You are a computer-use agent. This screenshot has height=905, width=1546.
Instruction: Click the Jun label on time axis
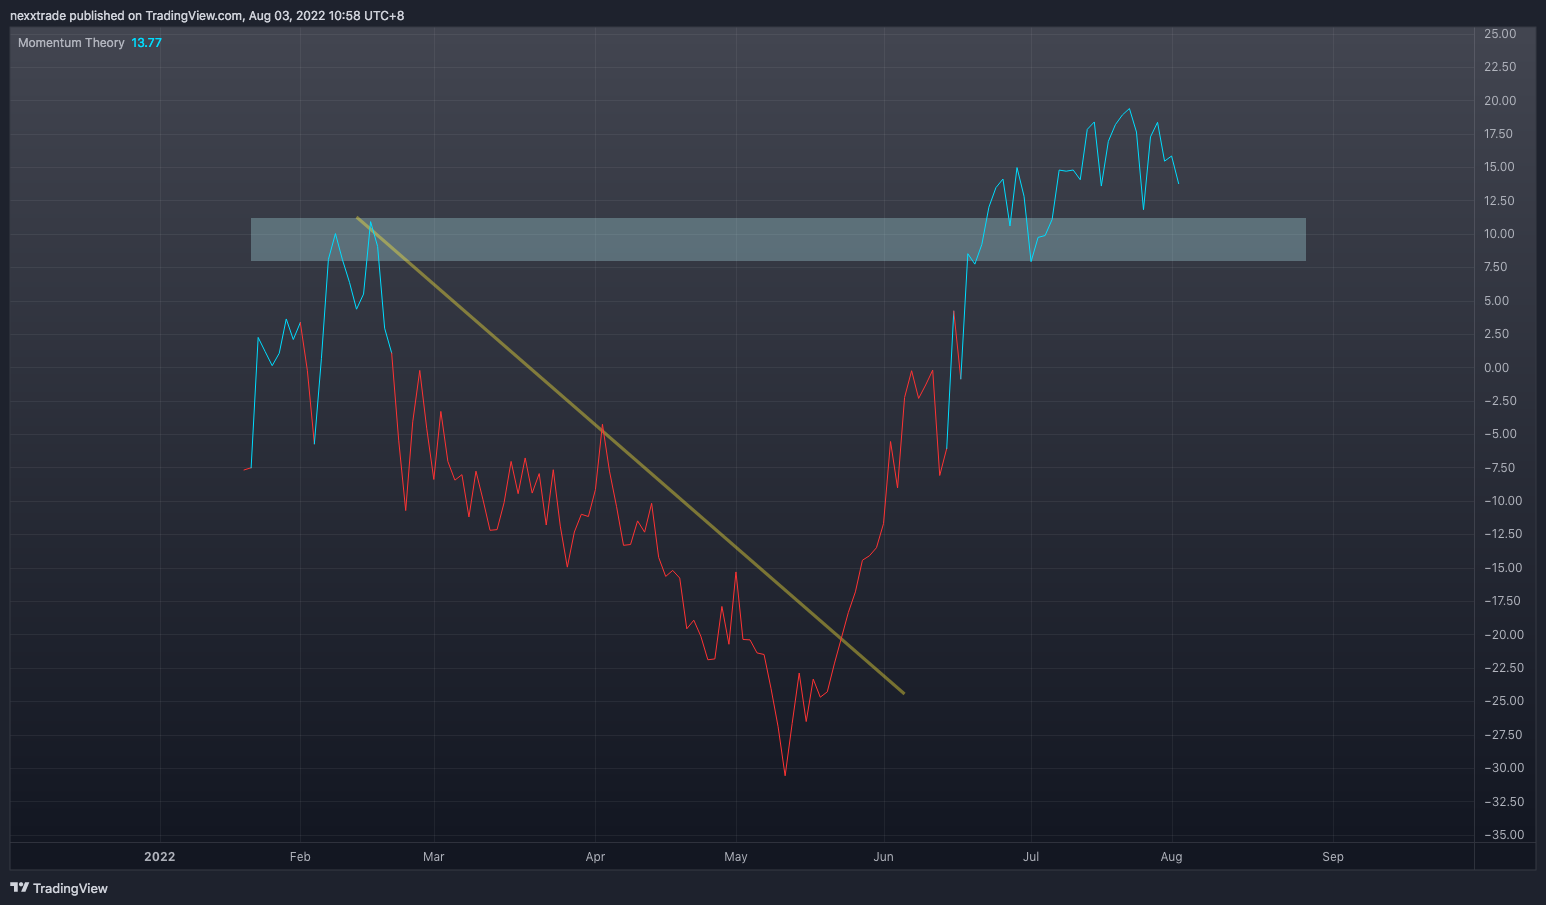(x=883, y=857)
